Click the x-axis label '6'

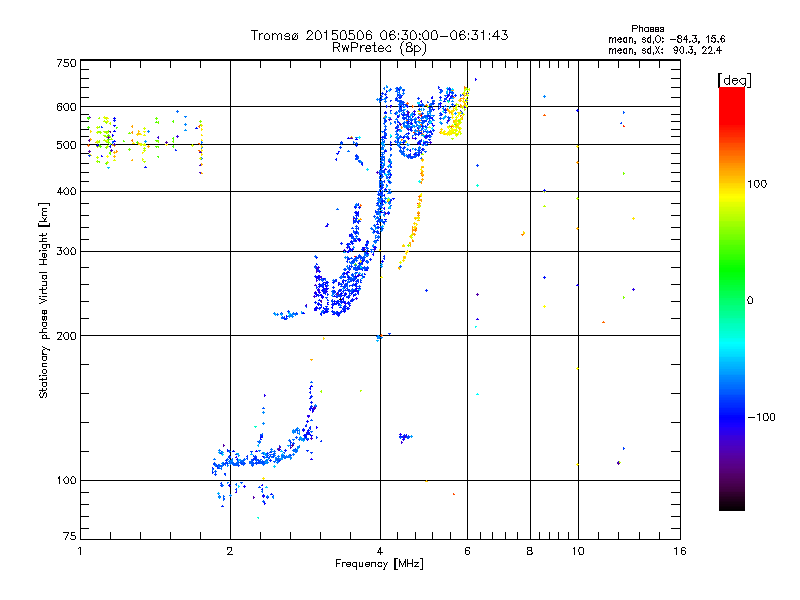click(x=467, y=551)
